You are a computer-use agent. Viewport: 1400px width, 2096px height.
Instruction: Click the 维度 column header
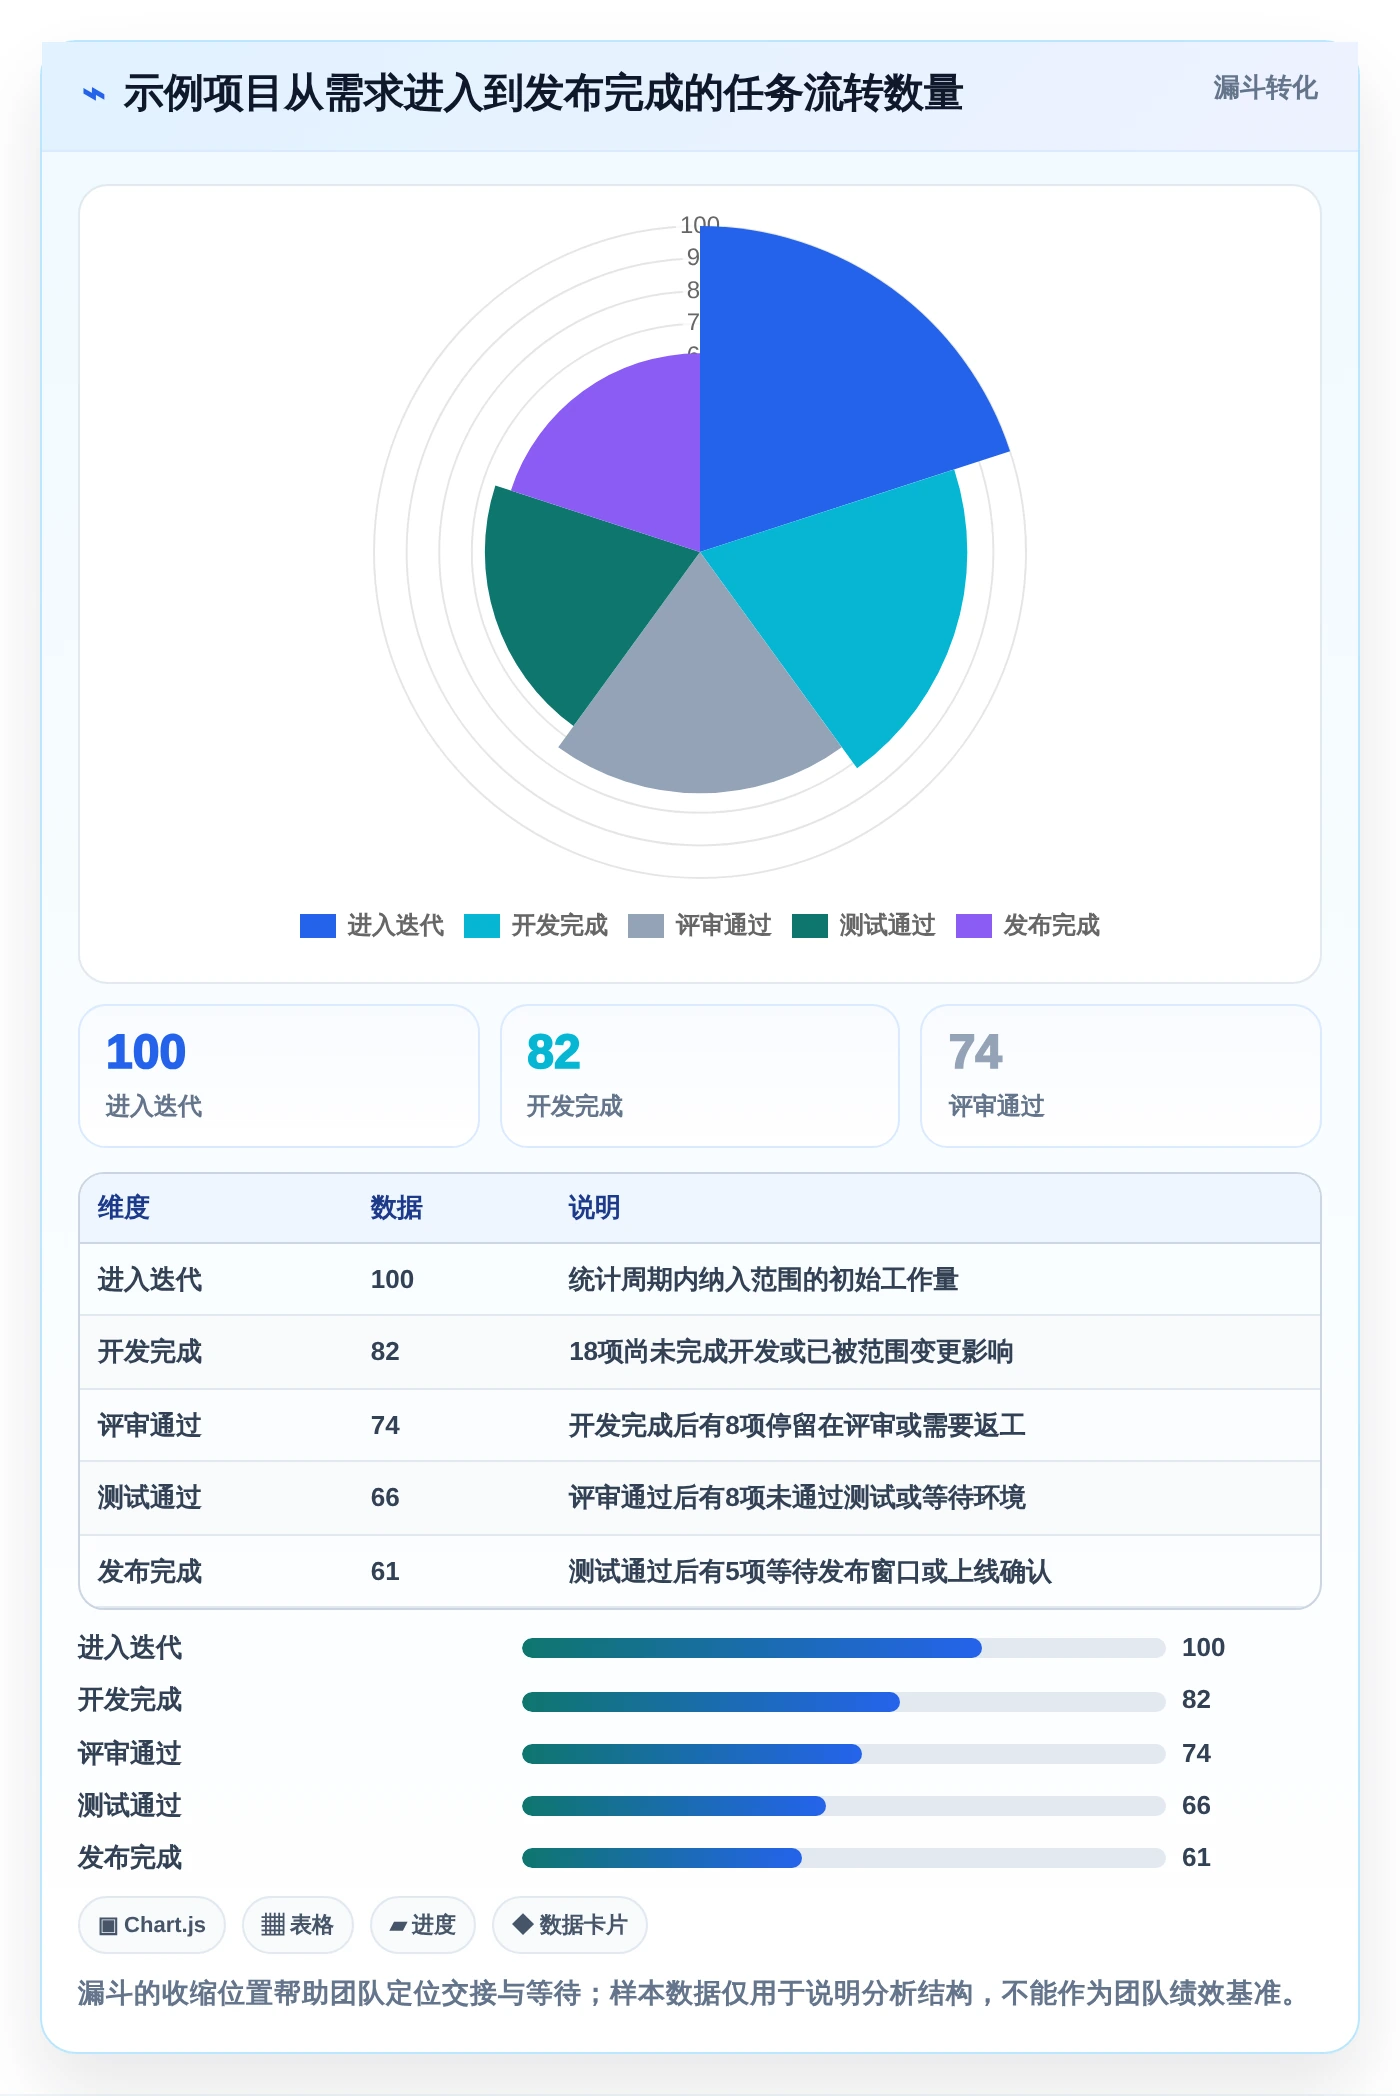click(x=124, y=1208)
